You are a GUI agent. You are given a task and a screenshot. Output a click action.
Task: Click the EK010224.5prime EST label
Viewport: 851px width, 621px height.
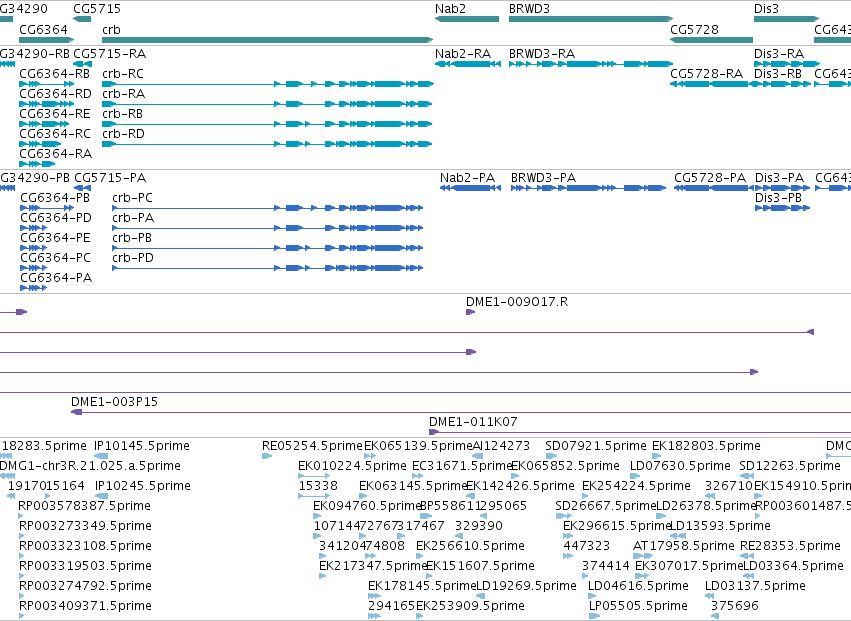point(352,466)
